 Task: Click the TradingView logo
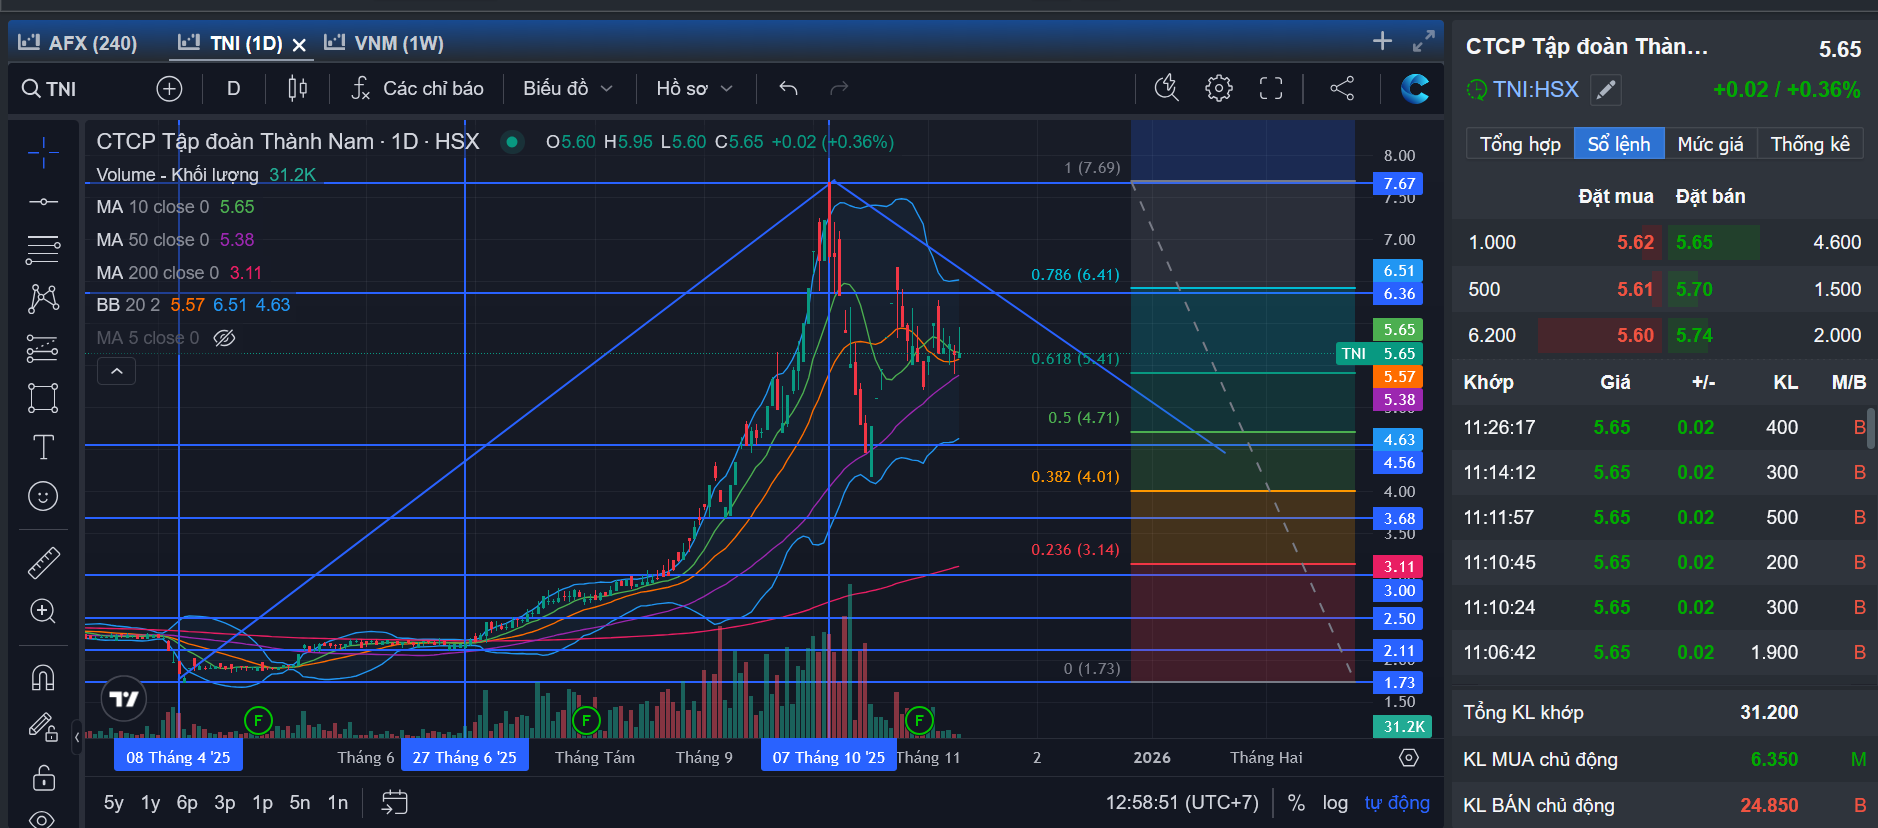(x=124, y=699)
